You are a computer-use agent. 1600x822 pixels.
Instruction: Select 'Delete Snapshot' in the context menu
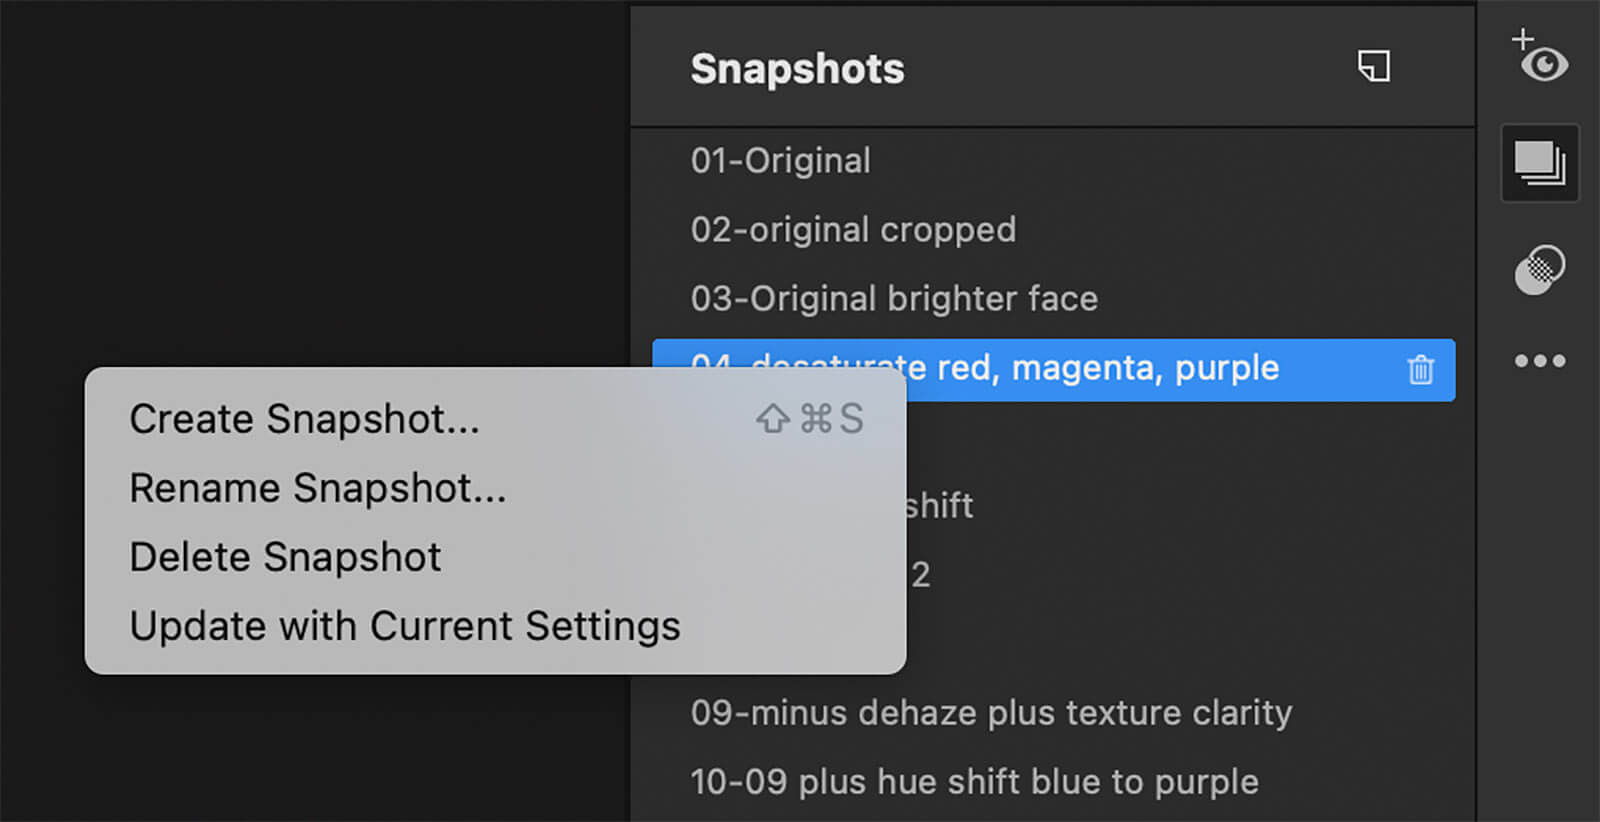pos(284,557)
